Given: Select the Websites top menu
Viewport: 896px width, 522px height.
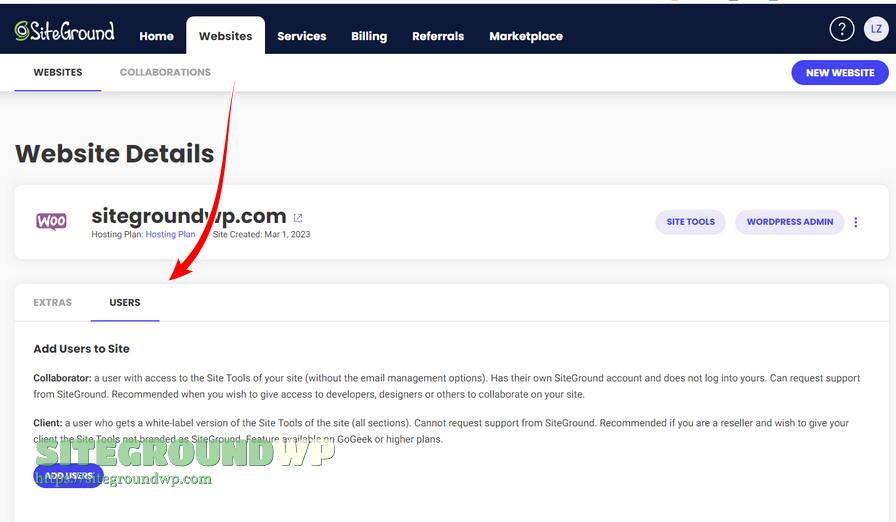Looking at the screenshot, I should (225, 36).
